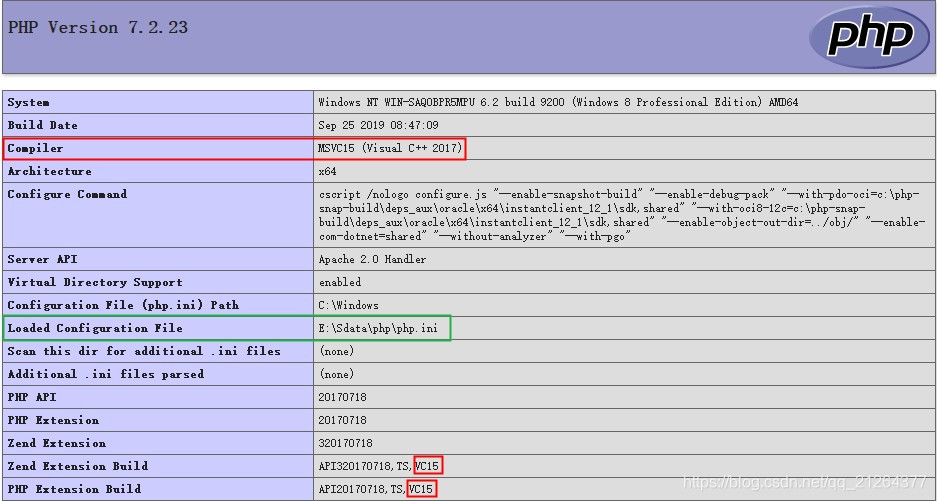
Task: Click '(none)' in Additional .ini files parsed row
Action: point(337,374)
